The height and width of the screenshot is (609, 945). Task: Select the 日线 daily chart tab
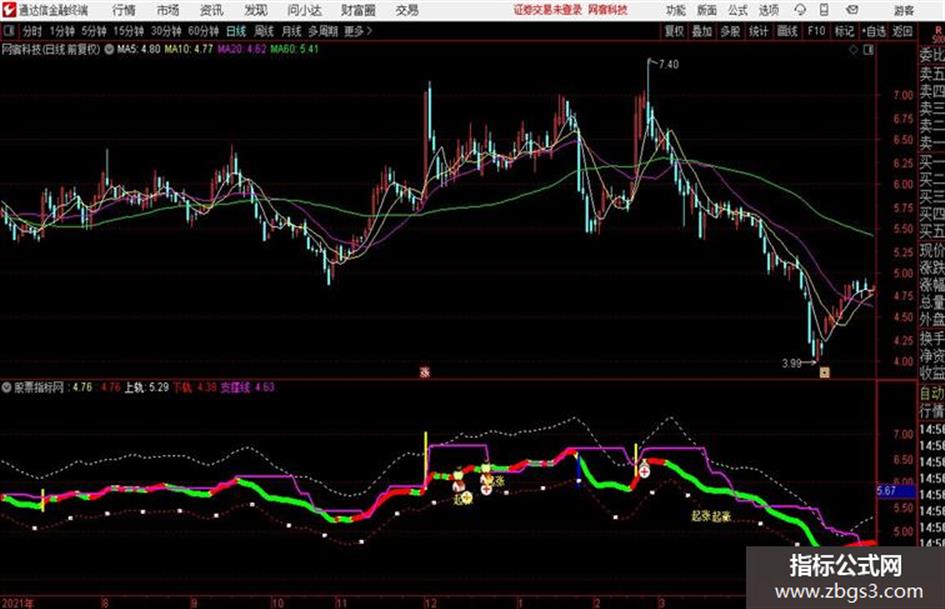[236, 31]
